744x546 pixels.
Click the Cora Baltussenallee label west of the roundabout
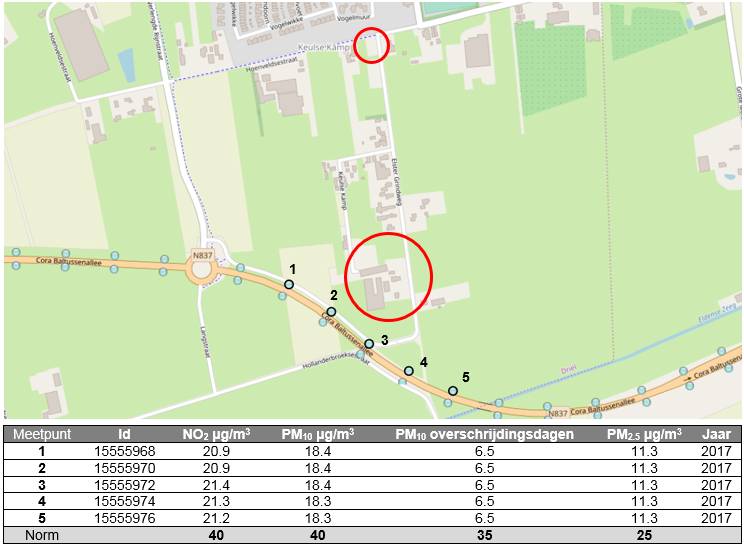[x=69, y=261]
